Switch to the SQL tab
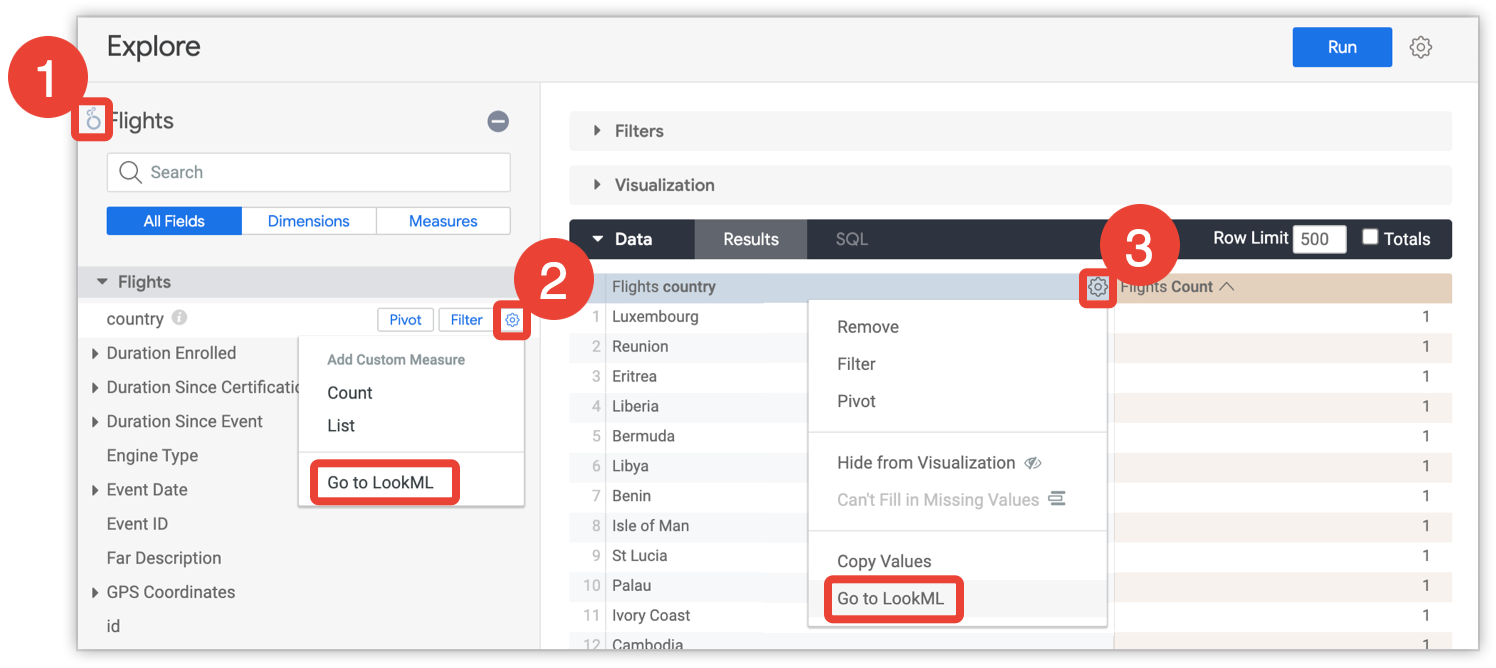The width and height of the screenshot is (1496, 668). (851, 239)
